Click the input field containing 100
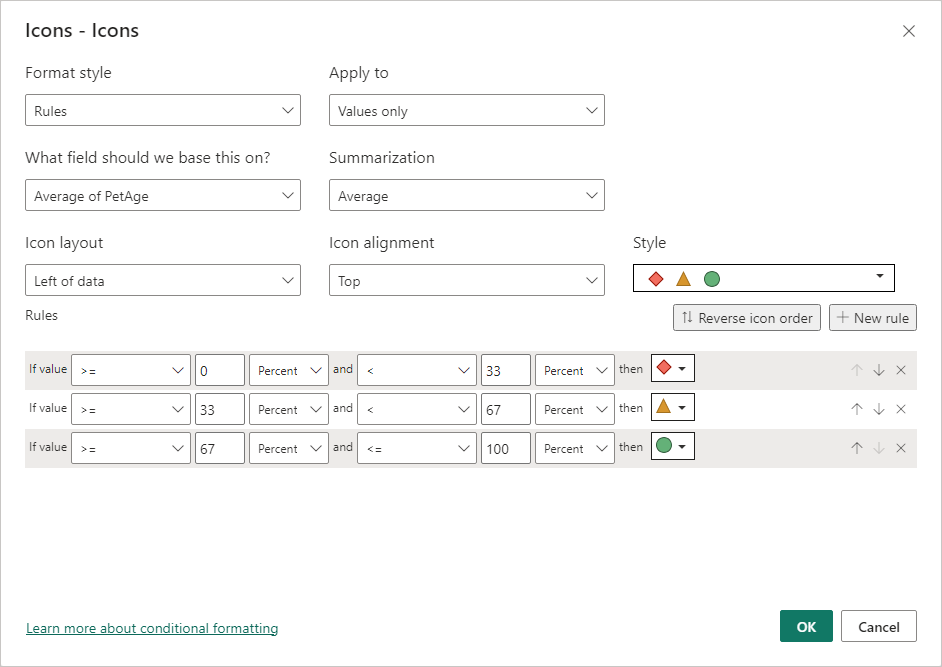Screen dimensions: 942x667 click(505, 449)
